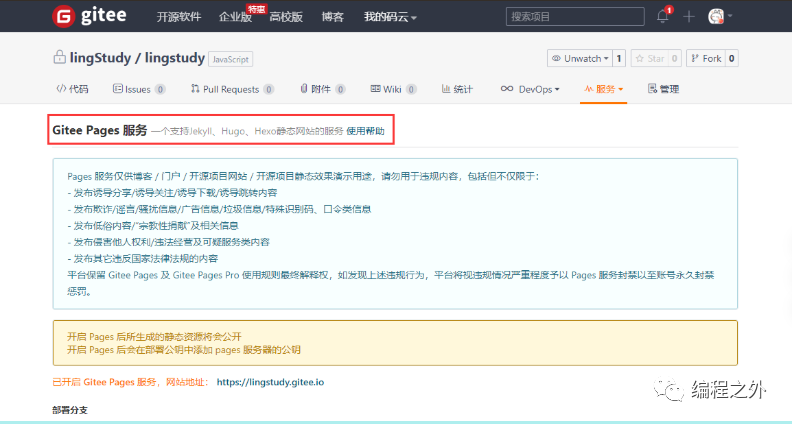The height and width of the screenshot is (424, 792).
Task: Click the watcher count 1
Action: coord(619,59)
